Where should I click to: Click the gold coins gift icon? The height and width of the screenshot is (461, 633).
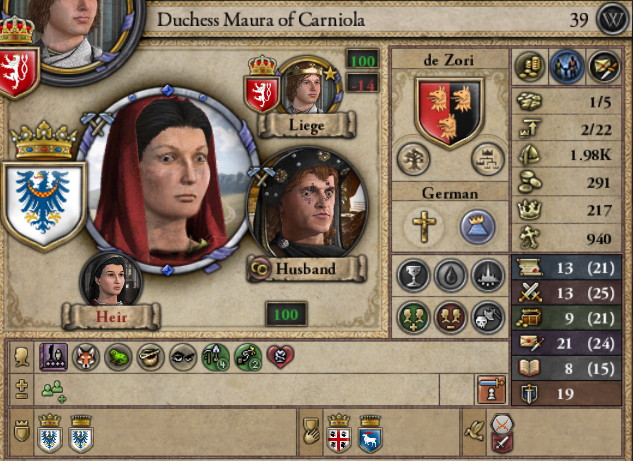click(530, 67)
